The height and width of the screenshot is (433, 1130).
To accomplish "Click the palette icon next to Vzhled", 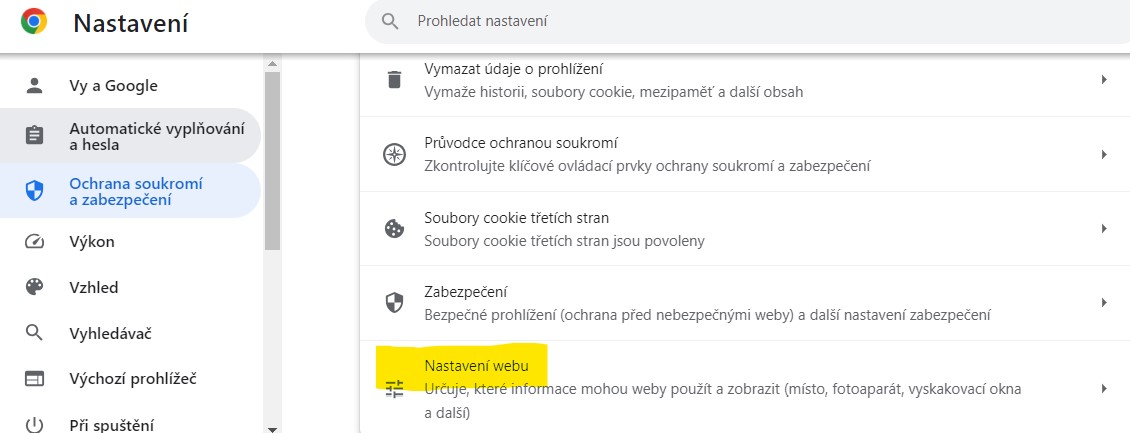I will point(34,287).
